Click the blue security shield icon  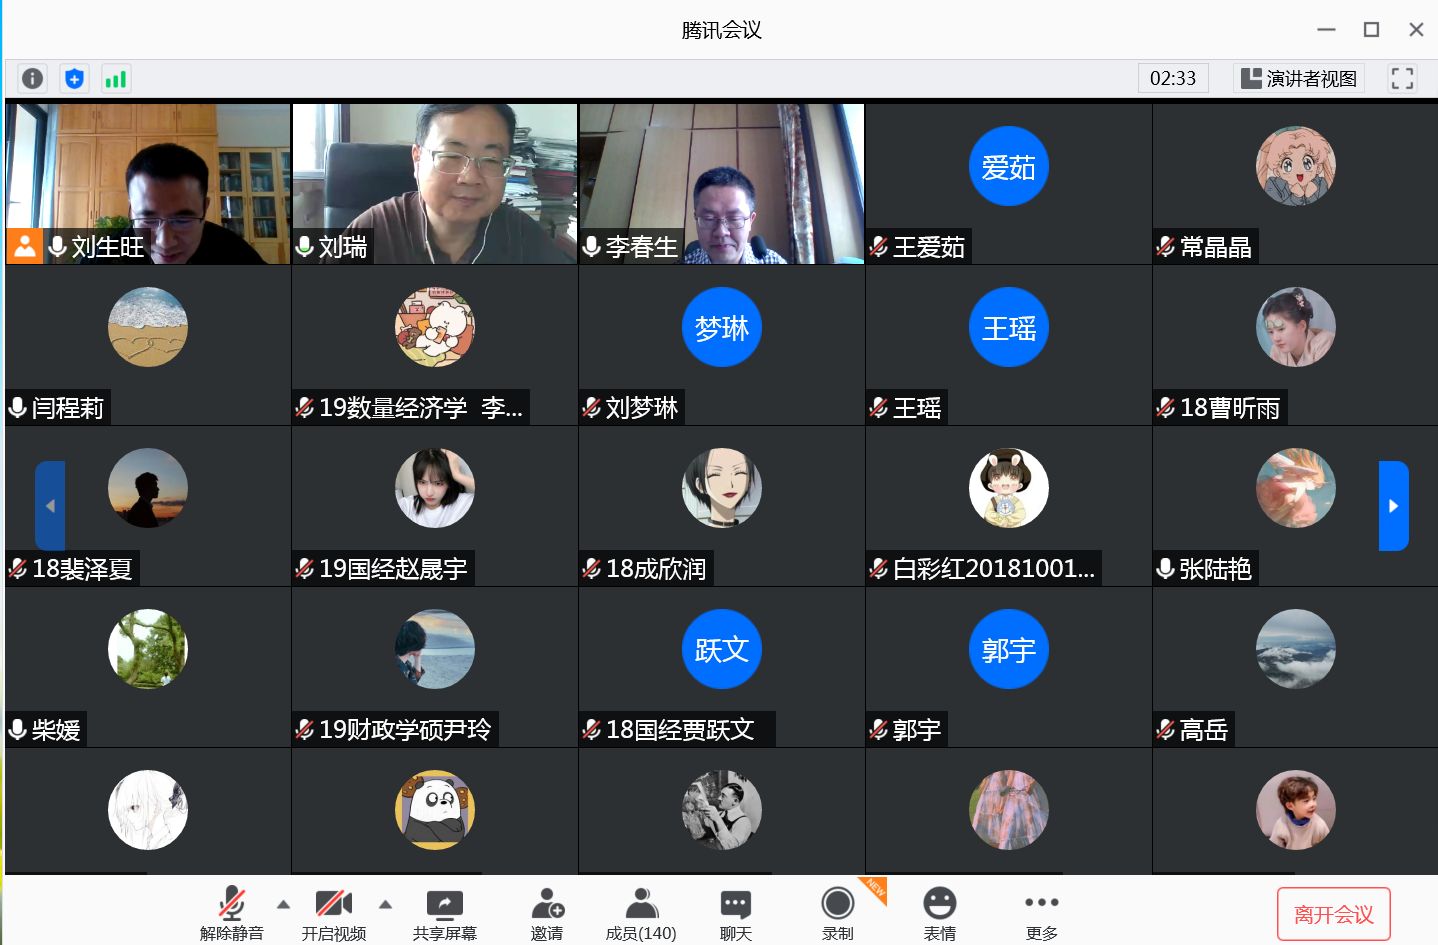pyautogui.click(x=74, y=78)
